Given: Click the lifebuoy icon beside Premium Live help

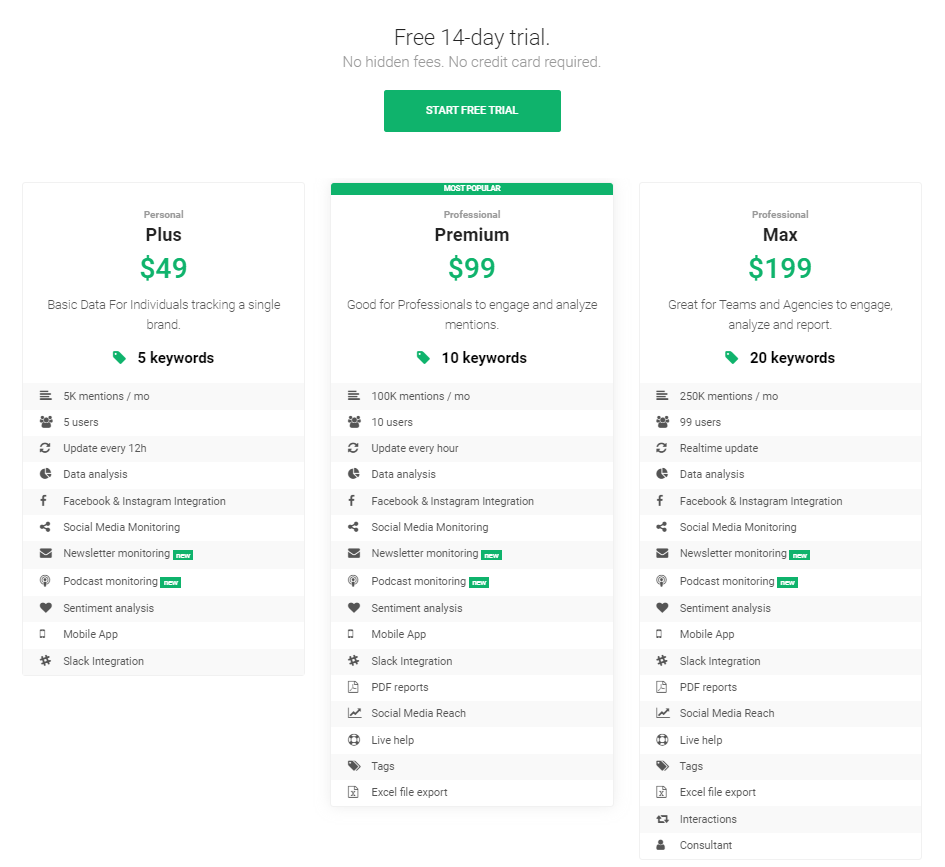Looking at the screenshot, I should (353, 740).
